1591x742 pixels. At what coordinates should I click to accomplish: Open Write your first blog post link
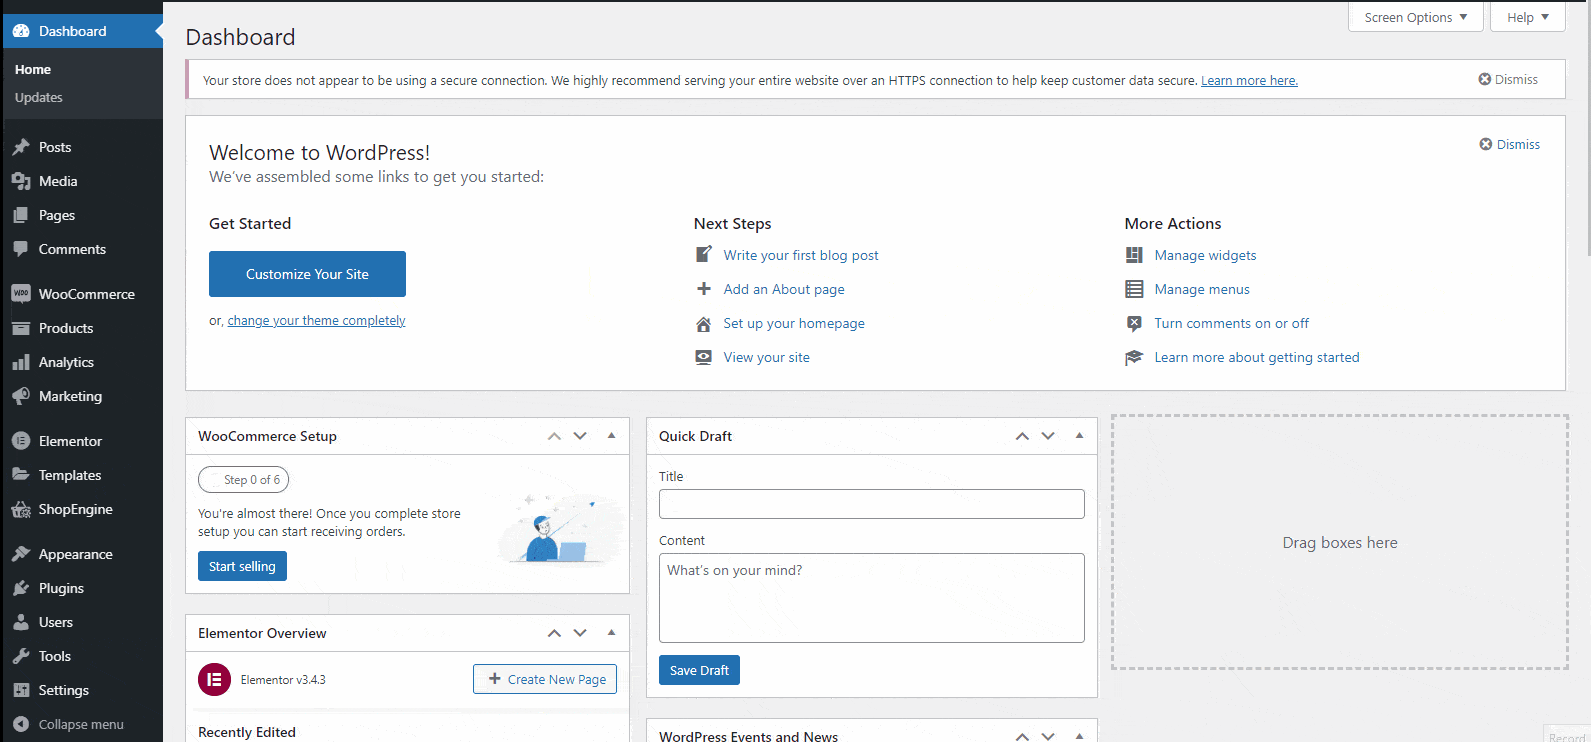(x=801, y=255)
